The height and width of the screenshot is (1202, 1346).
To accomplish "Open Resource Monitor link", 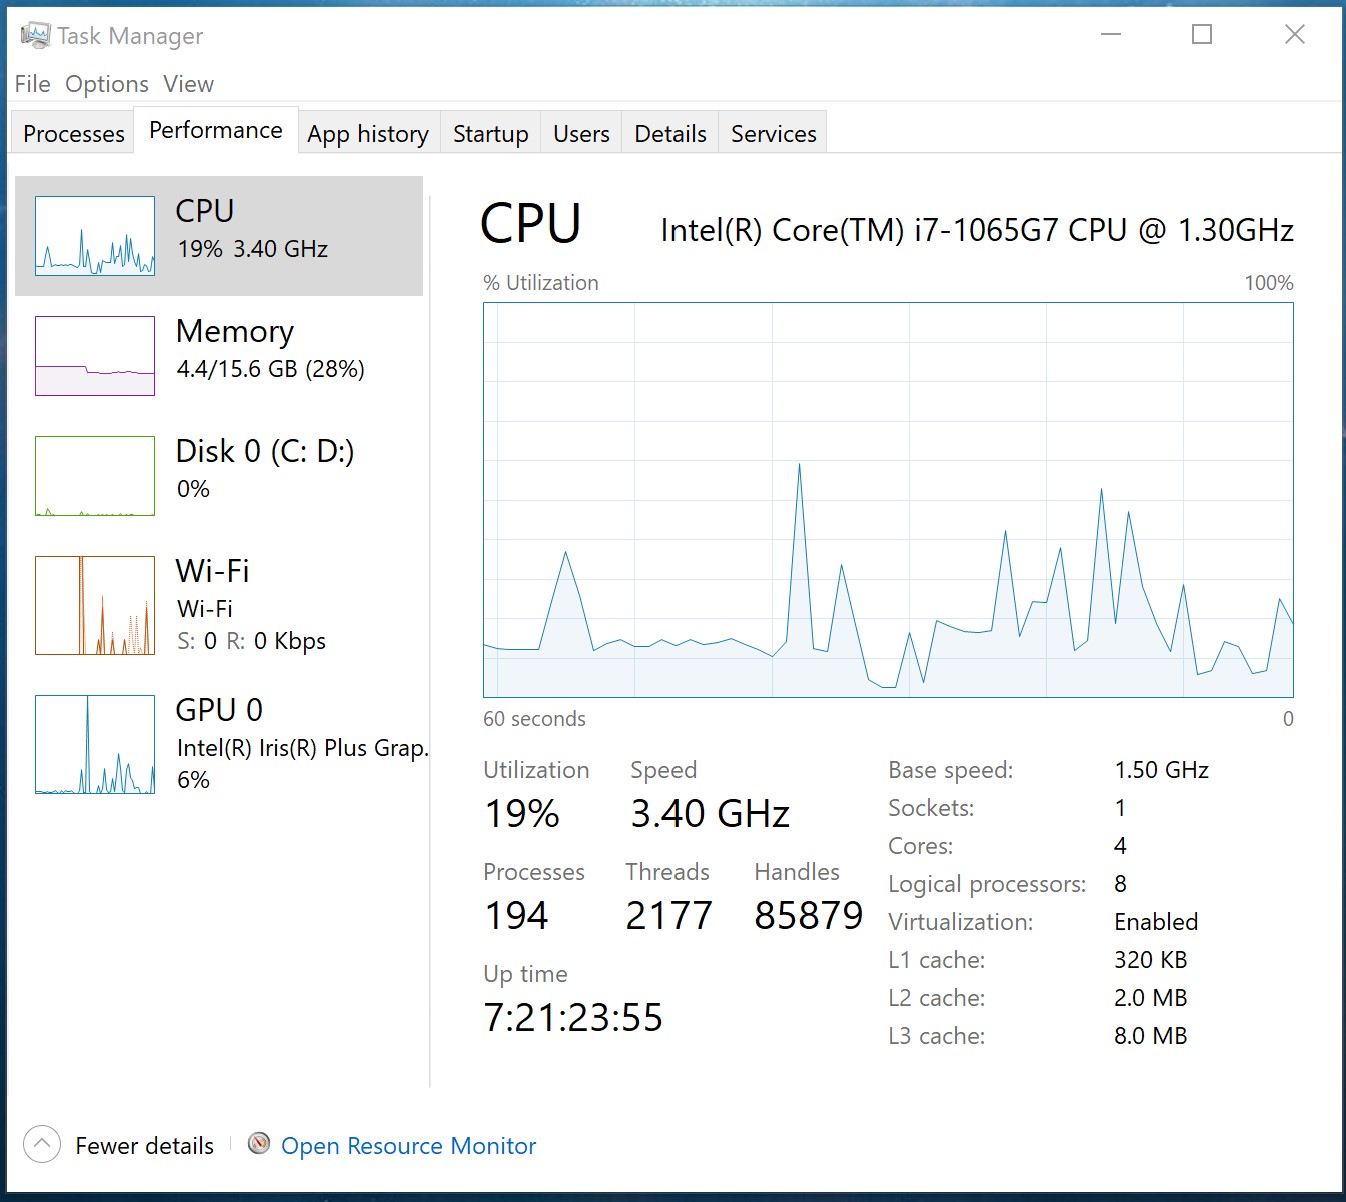I will click(408, 1145).
